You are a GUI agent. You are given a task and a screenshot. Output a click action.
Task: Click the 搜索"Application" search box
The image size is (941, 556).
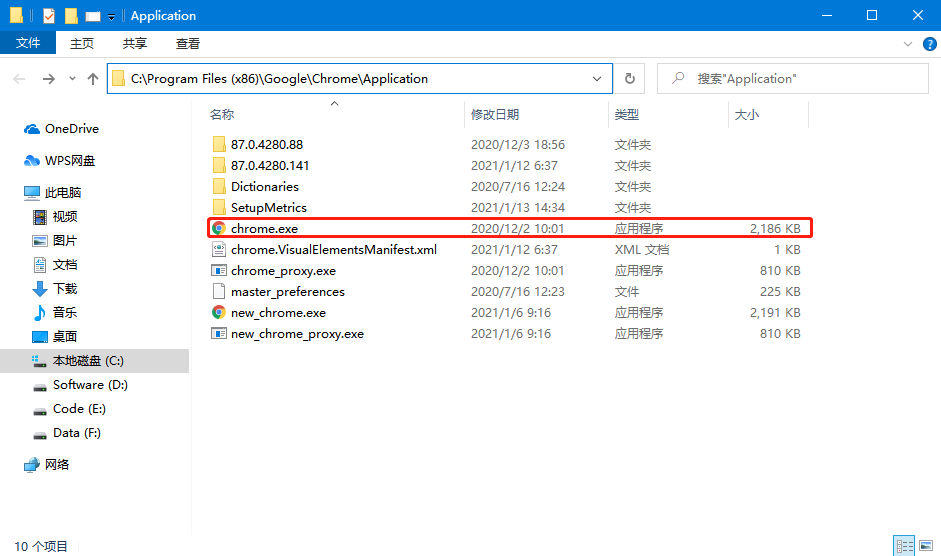[793, 79]
